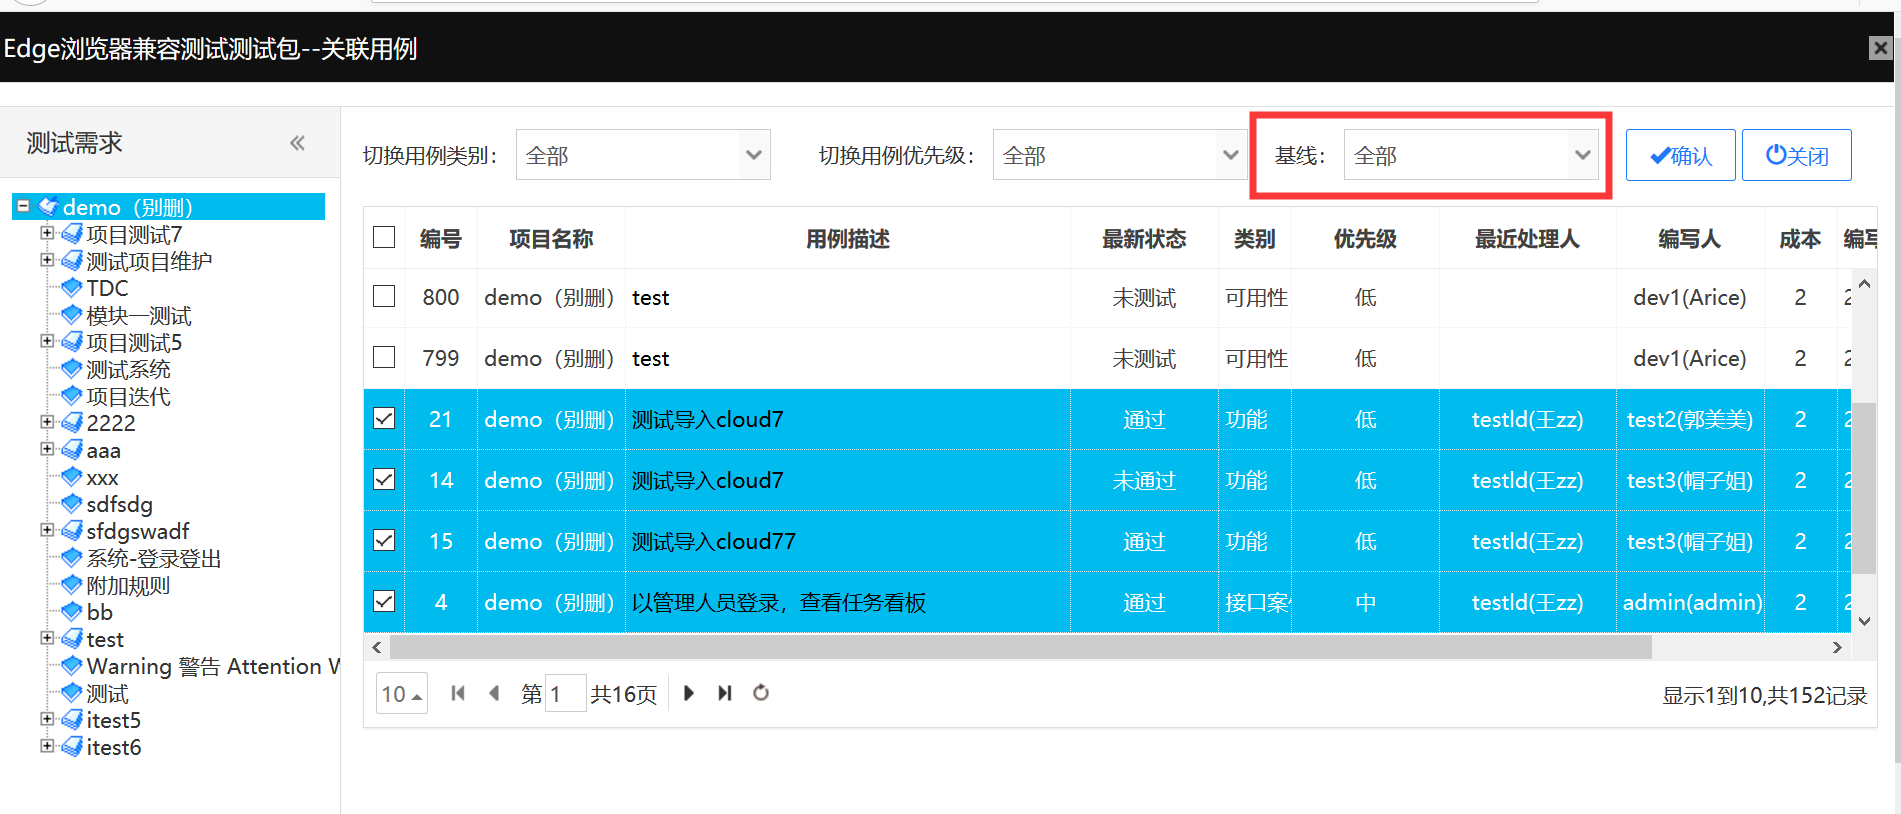This screenshot has height=814, width=1901.
Task: Click 测试系统 node icon
Action: point(72,369)
